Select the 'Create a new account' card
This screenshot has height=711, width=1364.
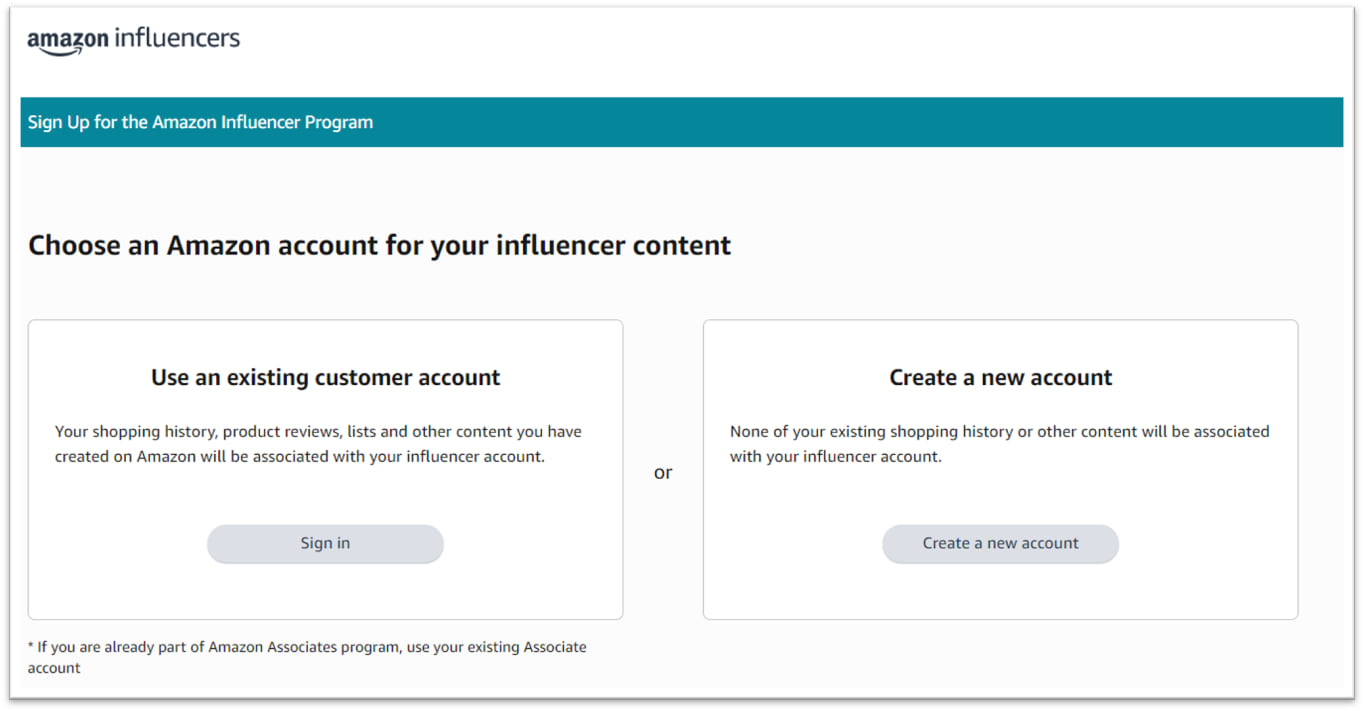(999, 468)
